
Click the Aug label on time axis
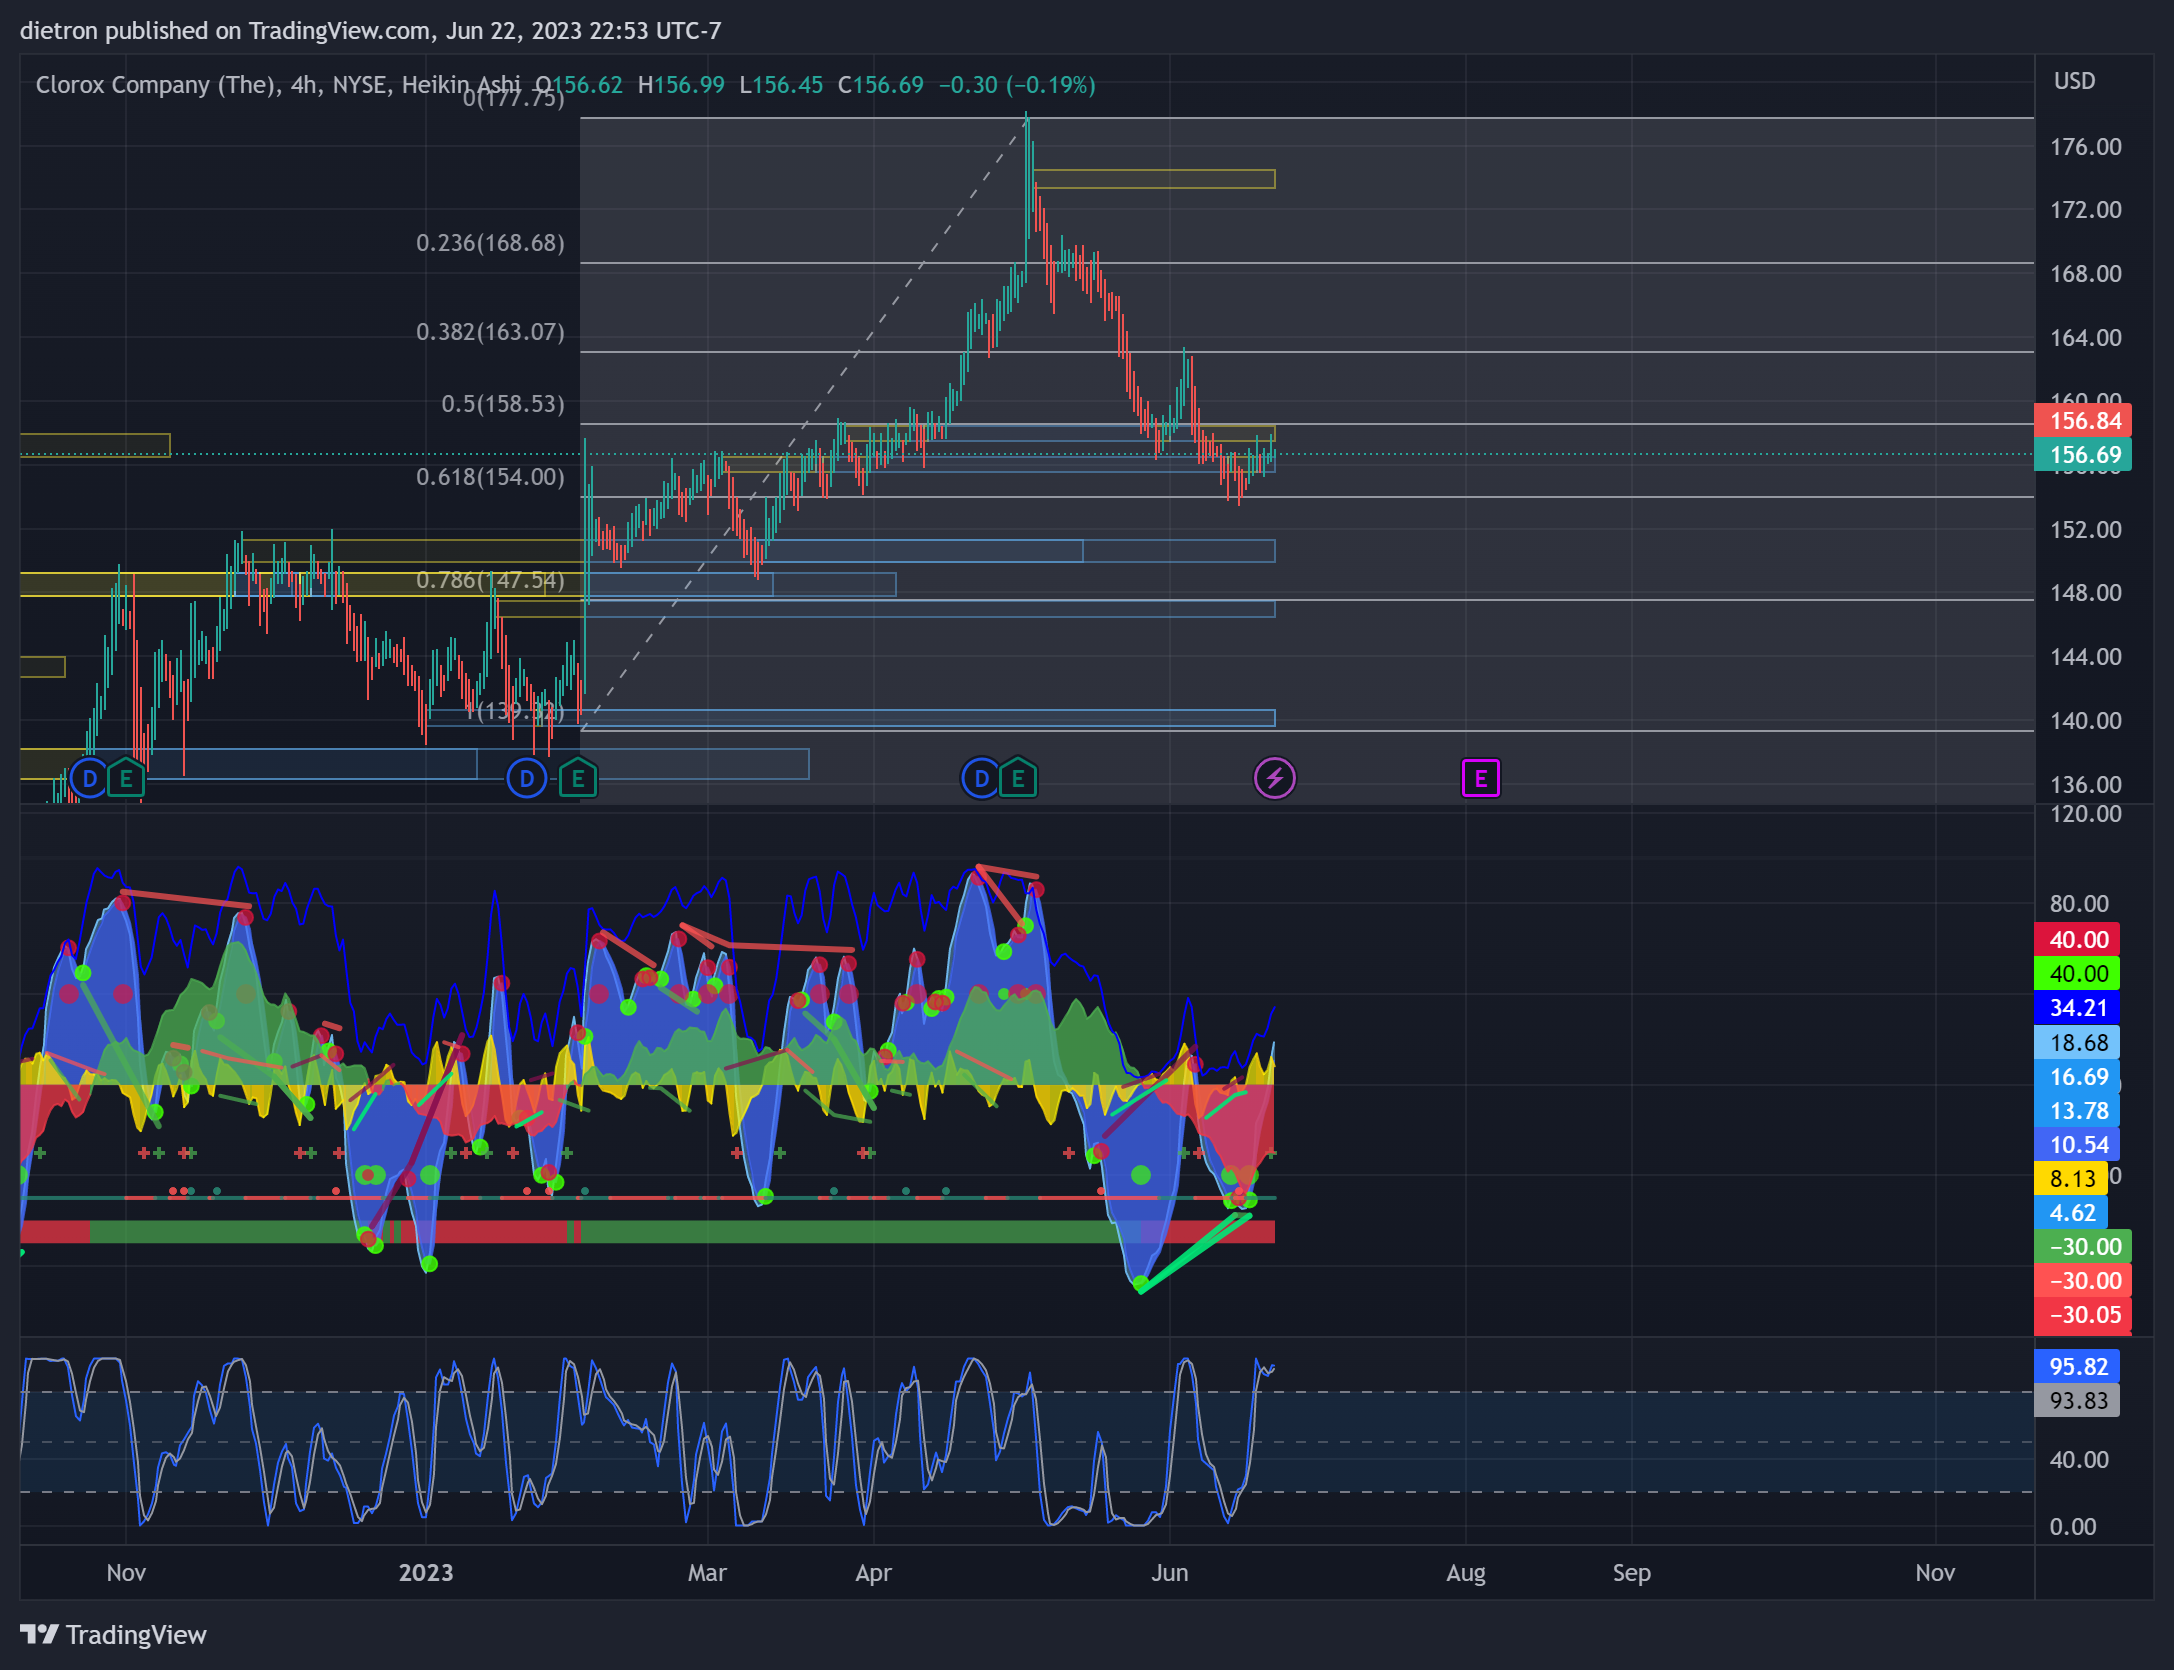click(1466, 1573)
